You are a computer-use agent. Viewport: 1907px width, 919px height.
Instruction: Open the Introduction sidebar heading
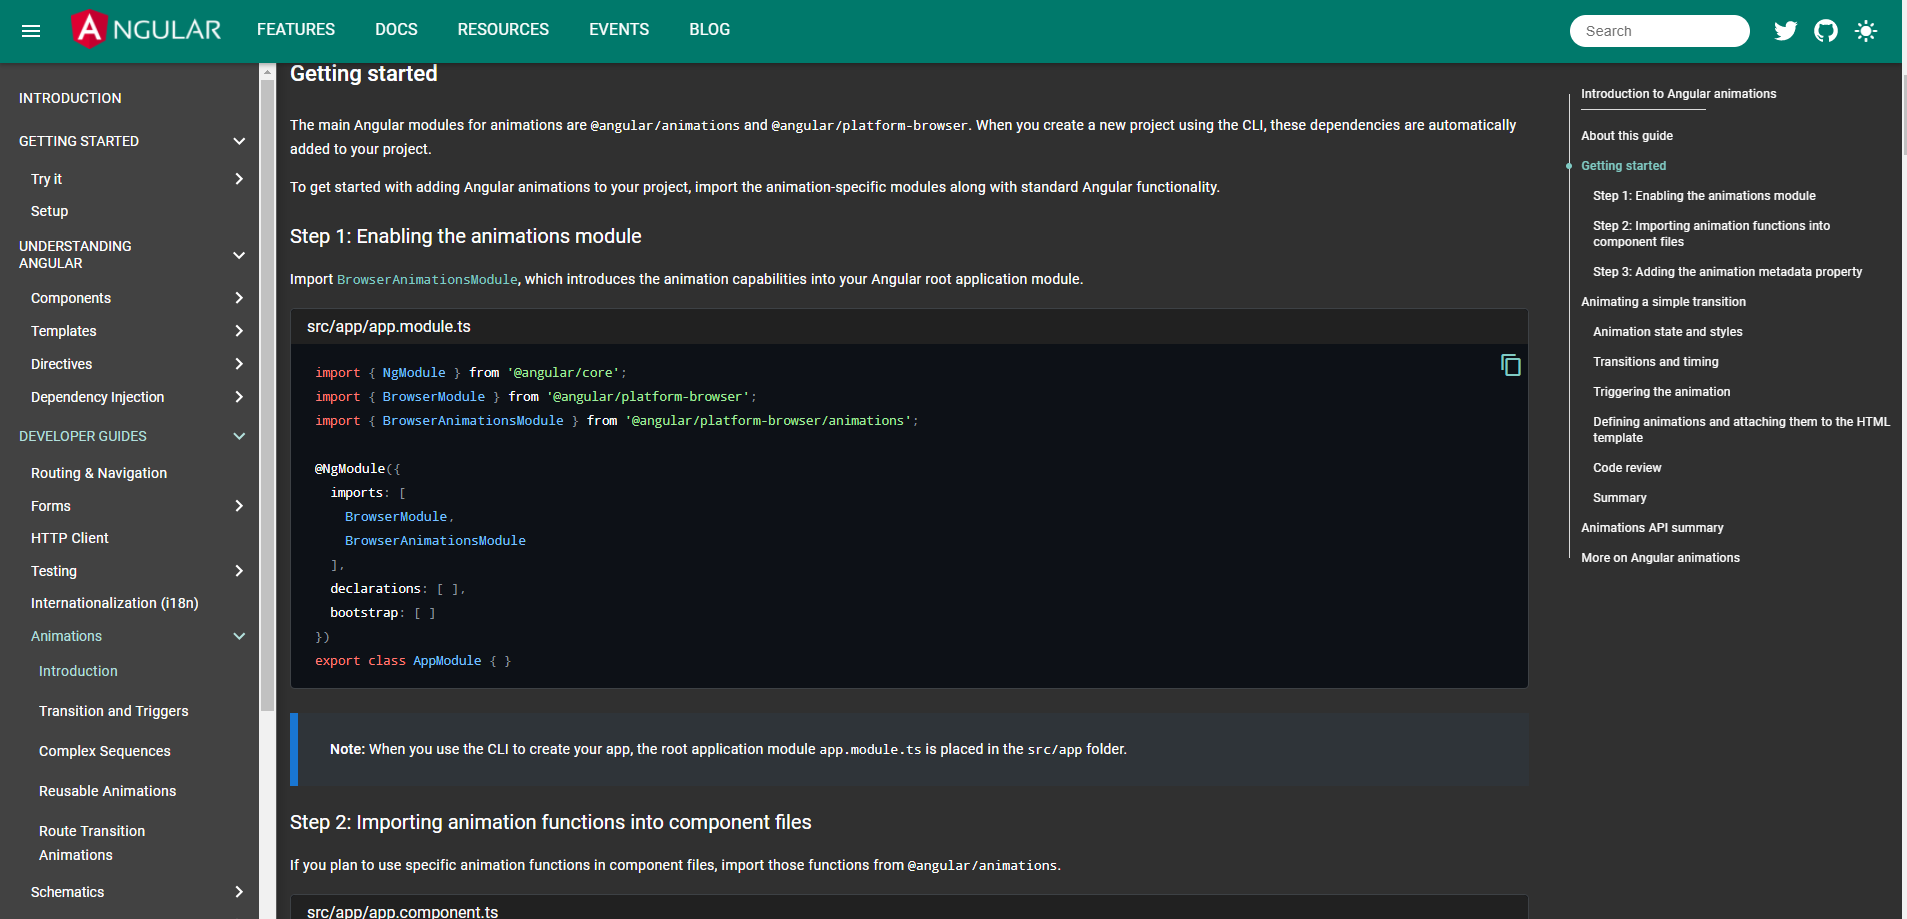coord(70,98)
